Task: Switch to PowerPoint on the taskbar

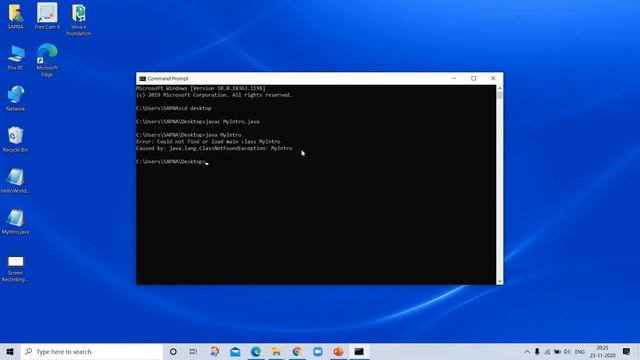Action: click(x=338, y=351)
